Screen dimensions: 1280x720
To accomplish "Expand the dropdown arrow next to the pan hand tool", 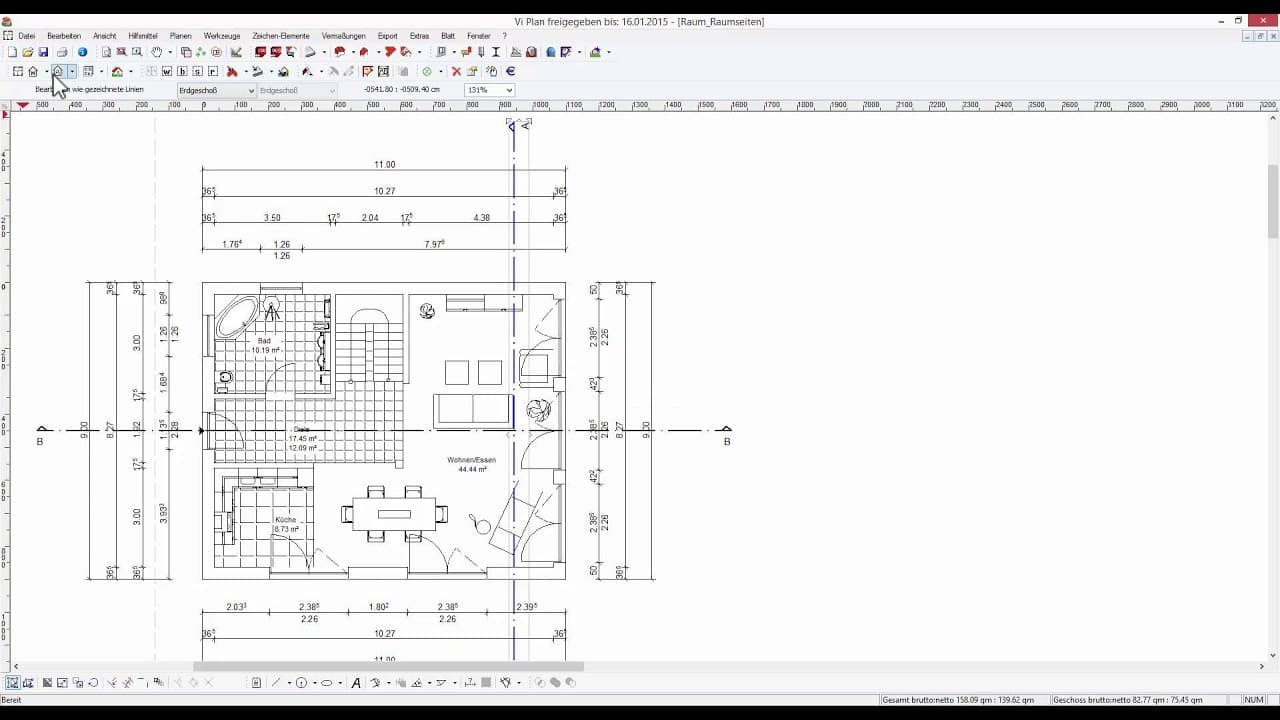I will tap(170, 52).
